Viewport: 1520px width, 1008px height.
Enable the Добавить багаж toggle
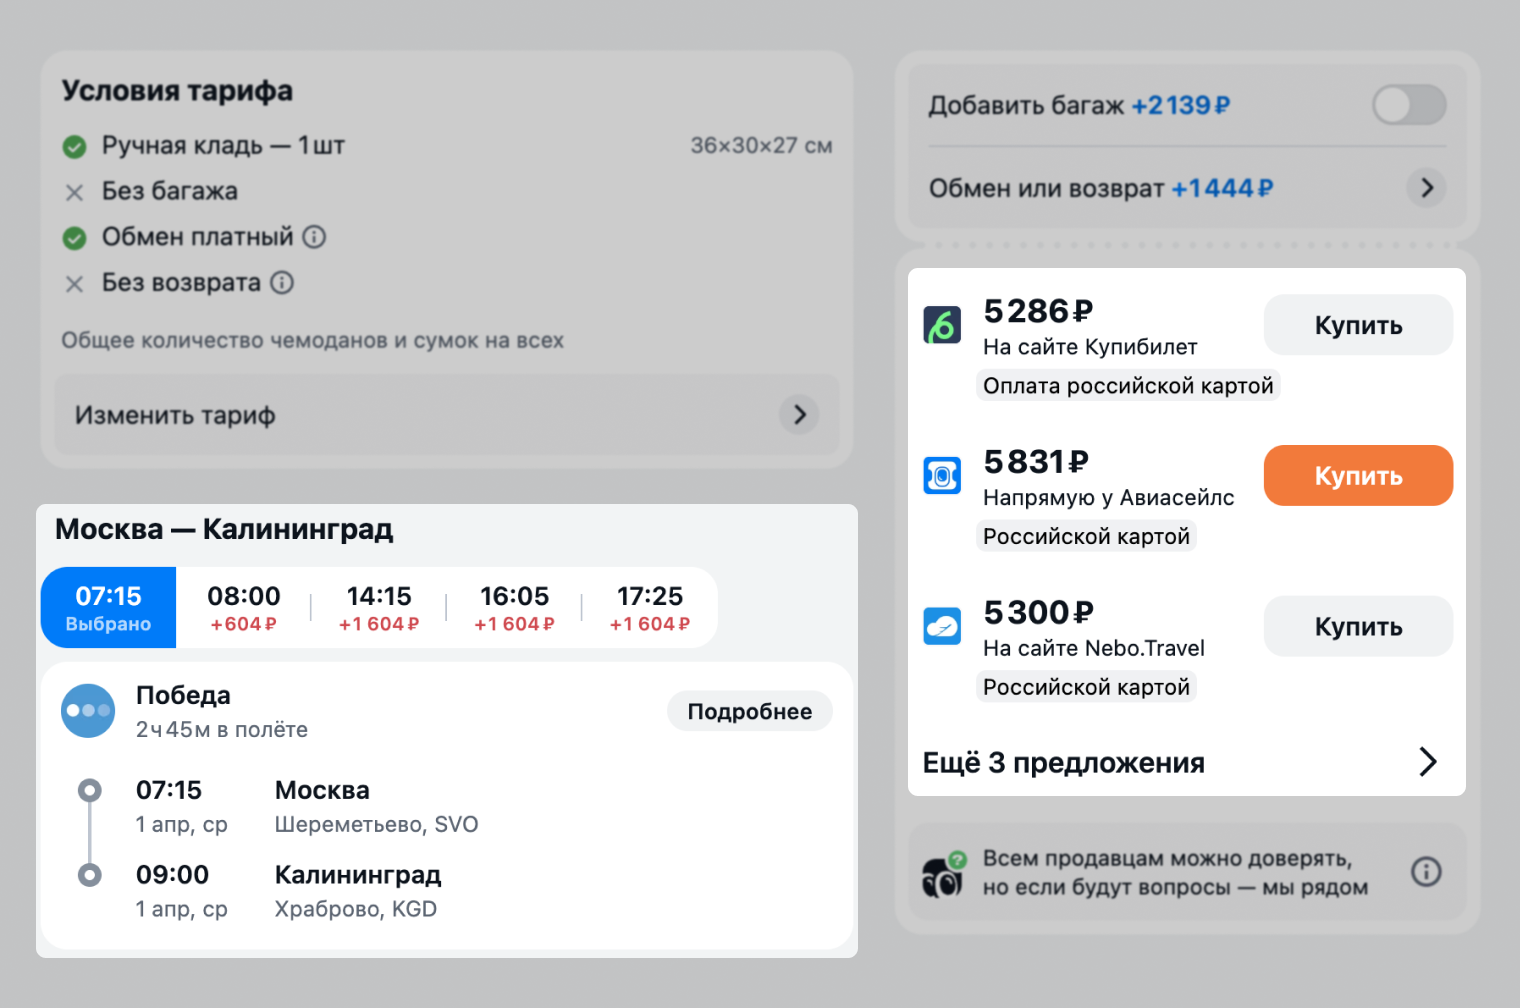coord(1409,105)
